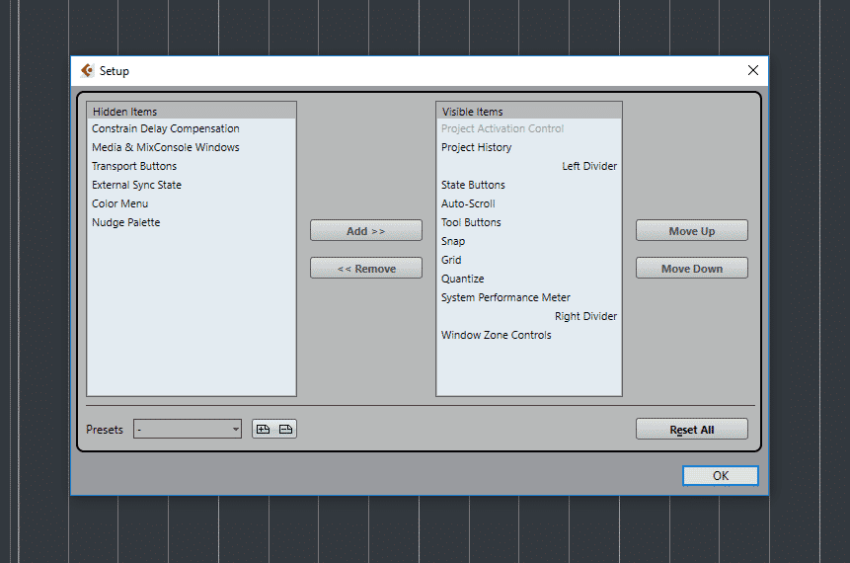Click the Move Up button
Screen dimensions: 850x563
(691, 231)
